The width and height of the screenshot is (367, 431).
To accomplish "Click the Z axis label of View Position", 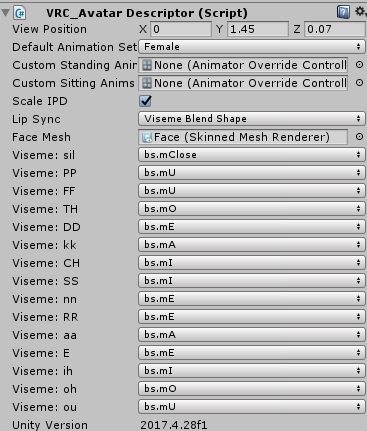I will [x=297, y=29].
